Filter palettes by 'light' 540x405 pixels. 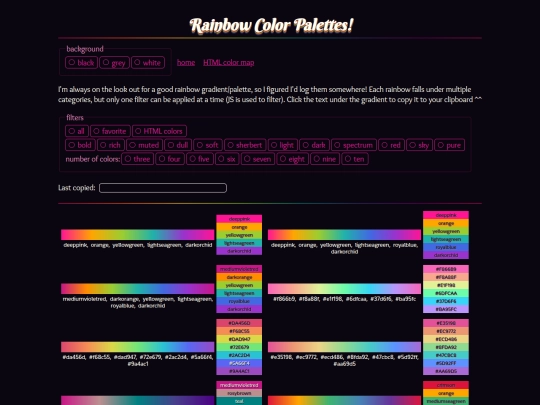coord(283,145)
